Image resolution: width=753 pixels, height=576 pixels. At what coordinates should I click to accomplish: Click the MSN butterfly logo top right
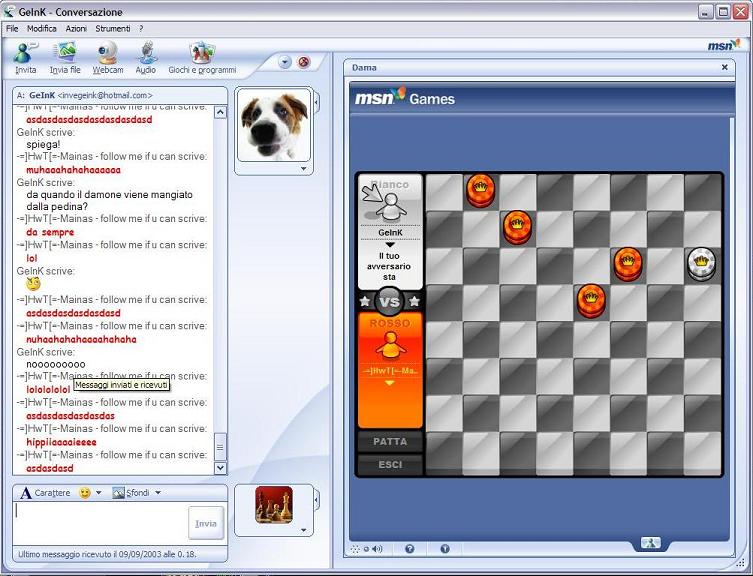click(724, 45)
